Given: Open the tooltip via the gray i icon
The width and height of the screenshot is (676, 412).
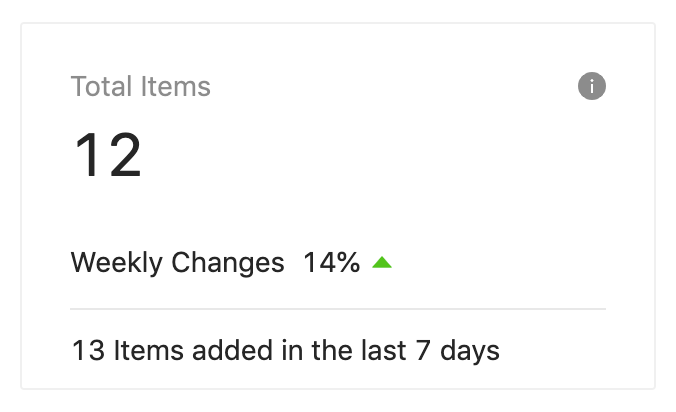Looking at the screenshot, I should [592, 86].
